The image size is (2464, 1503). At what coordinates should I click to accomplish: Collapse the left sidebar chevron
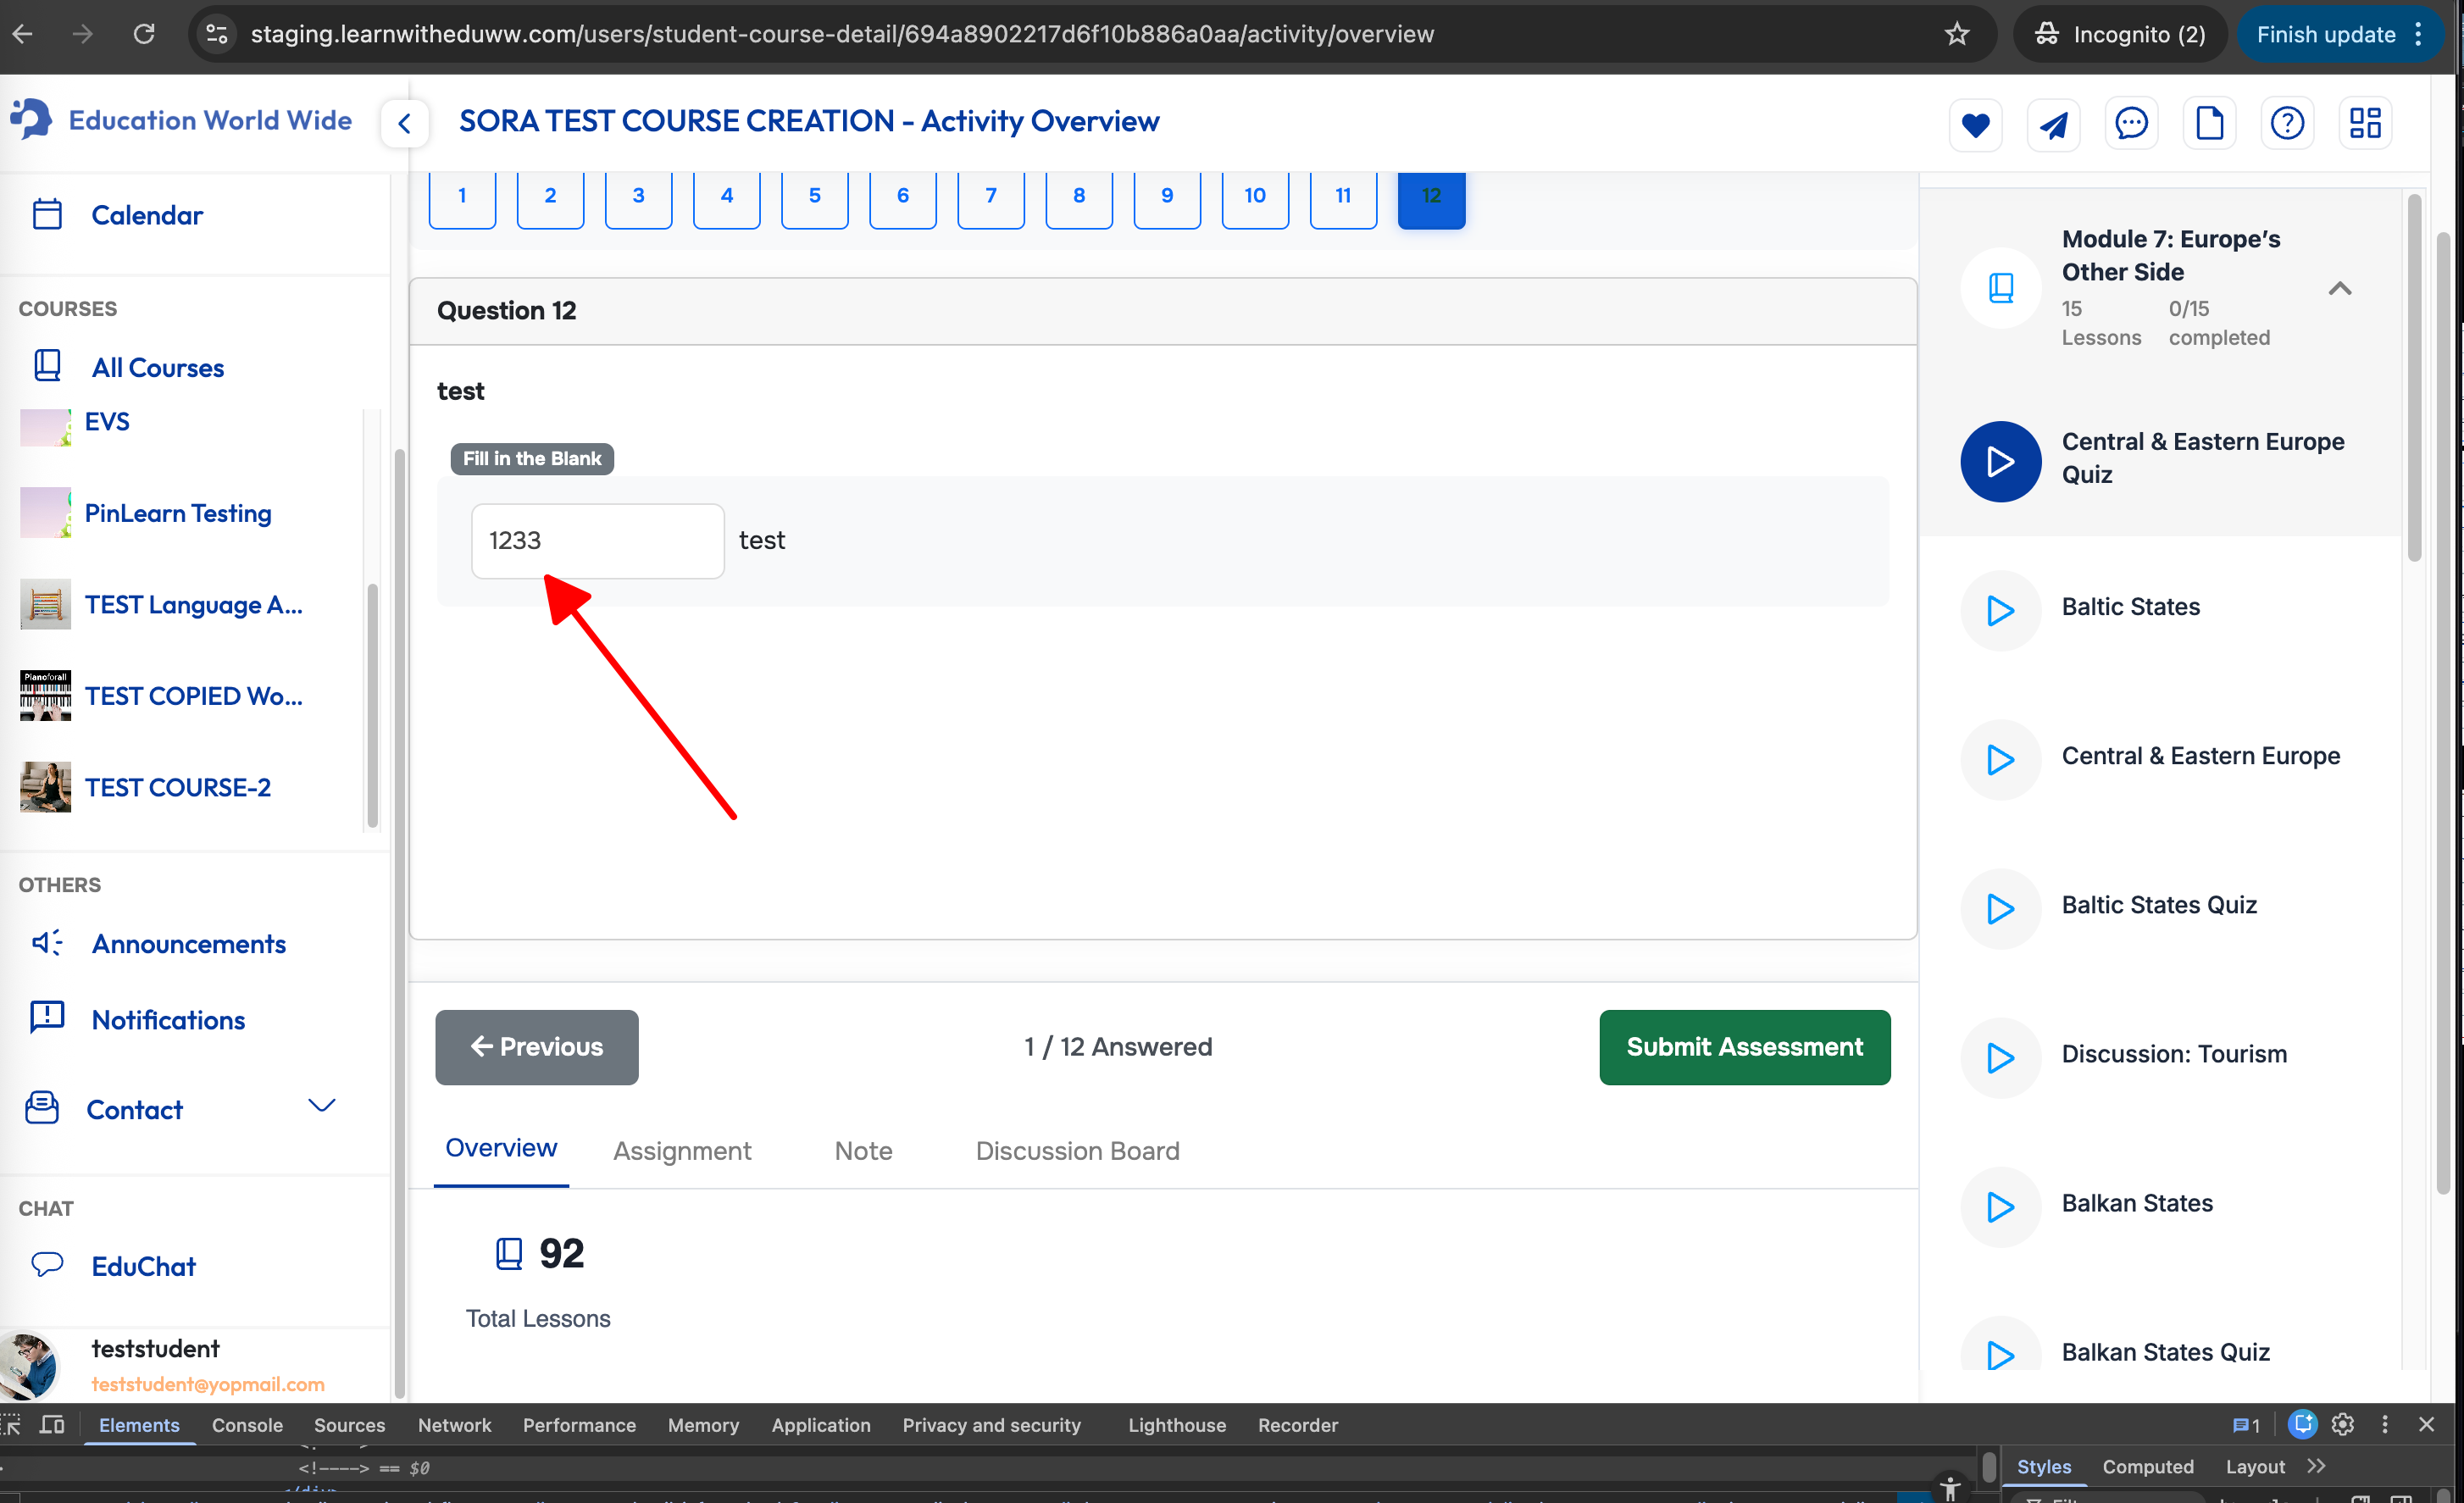click(x=404, y=124)
